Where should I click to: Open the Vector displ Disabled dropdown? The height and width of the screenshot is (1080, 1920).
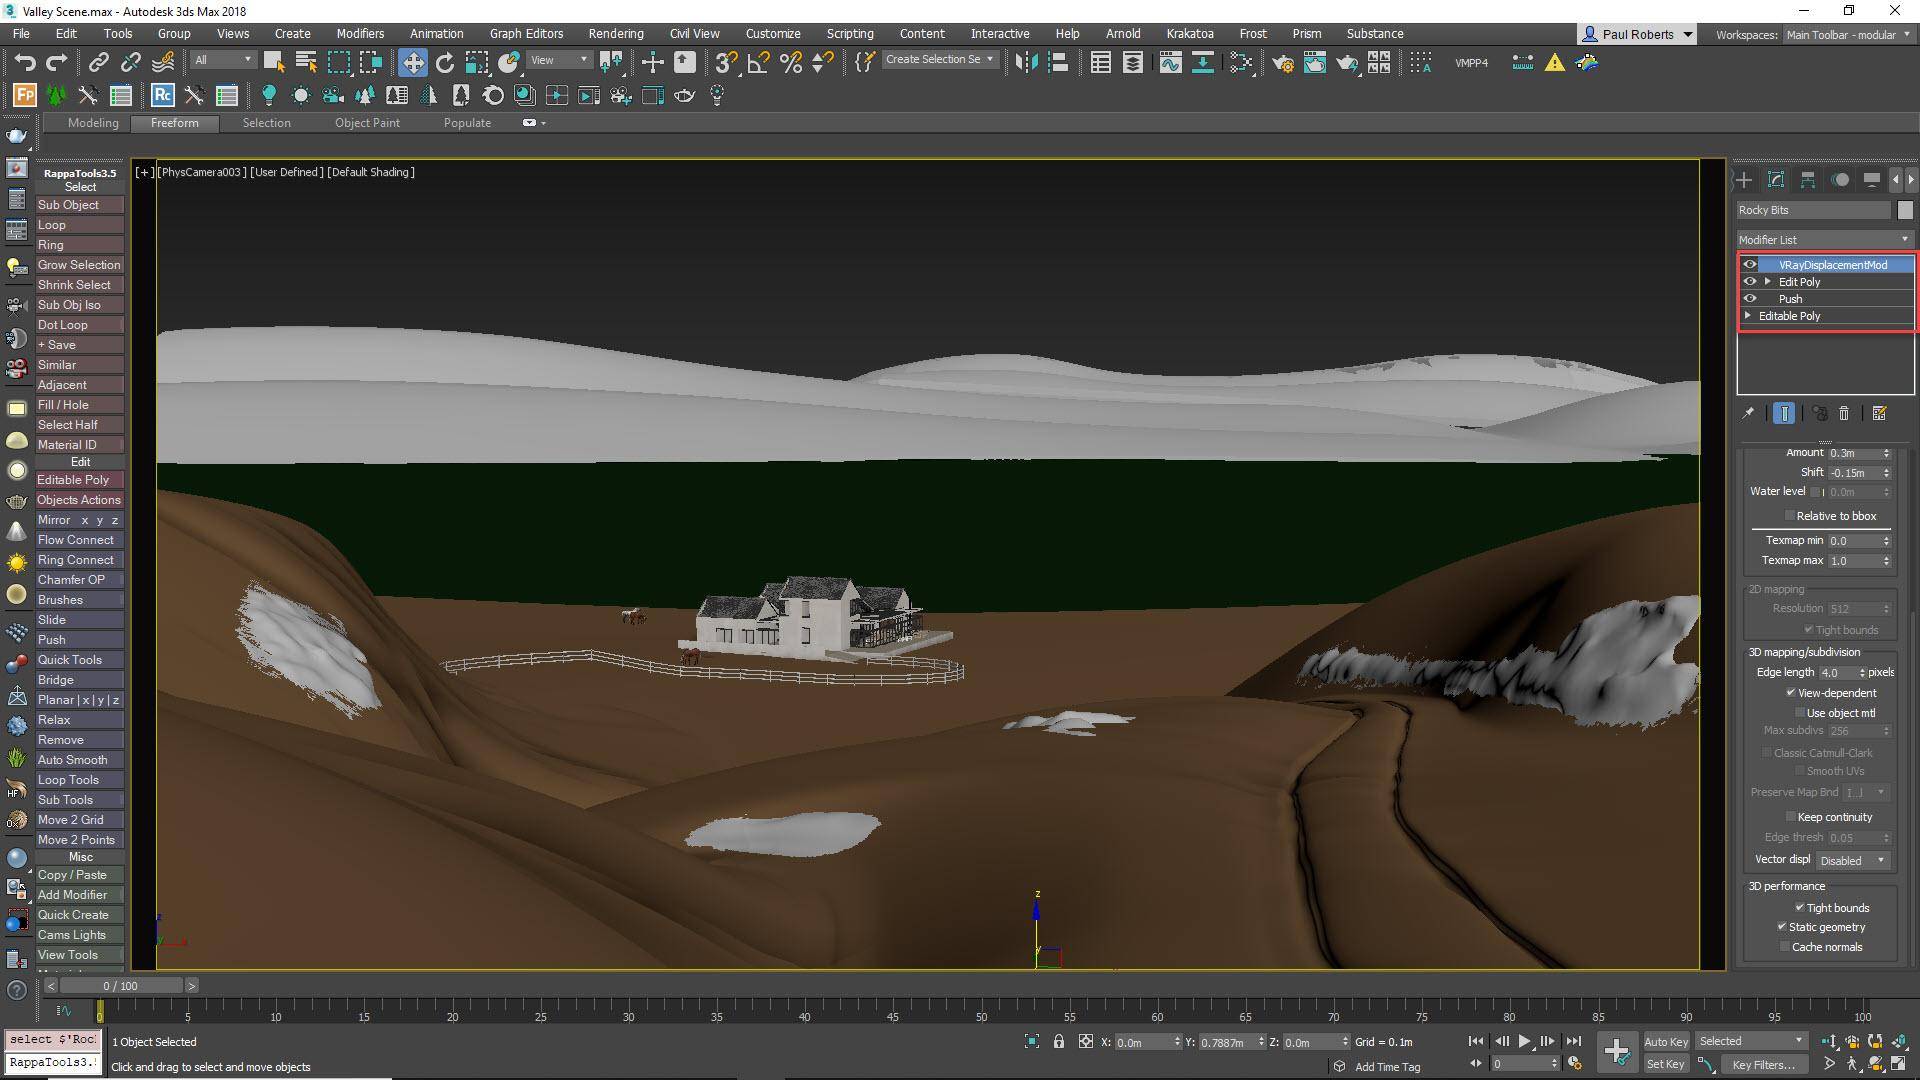pos(1852,860)
